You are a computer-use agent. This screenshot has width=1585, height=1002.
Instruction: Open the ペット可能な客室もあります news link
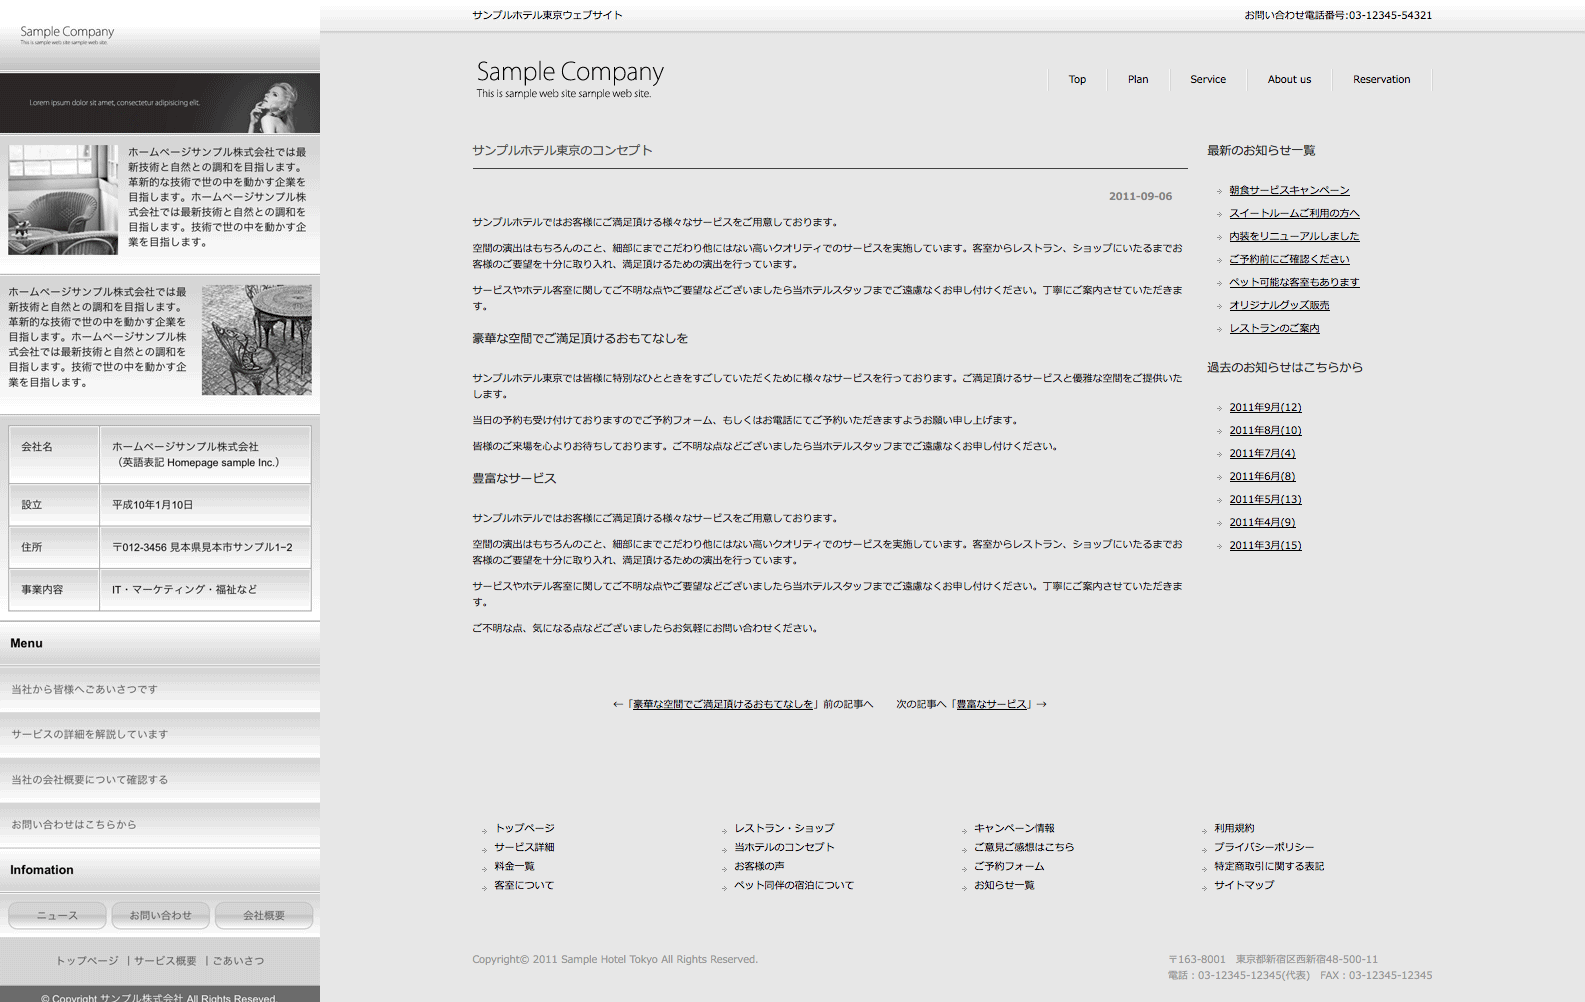click(x=1294, y=282)
